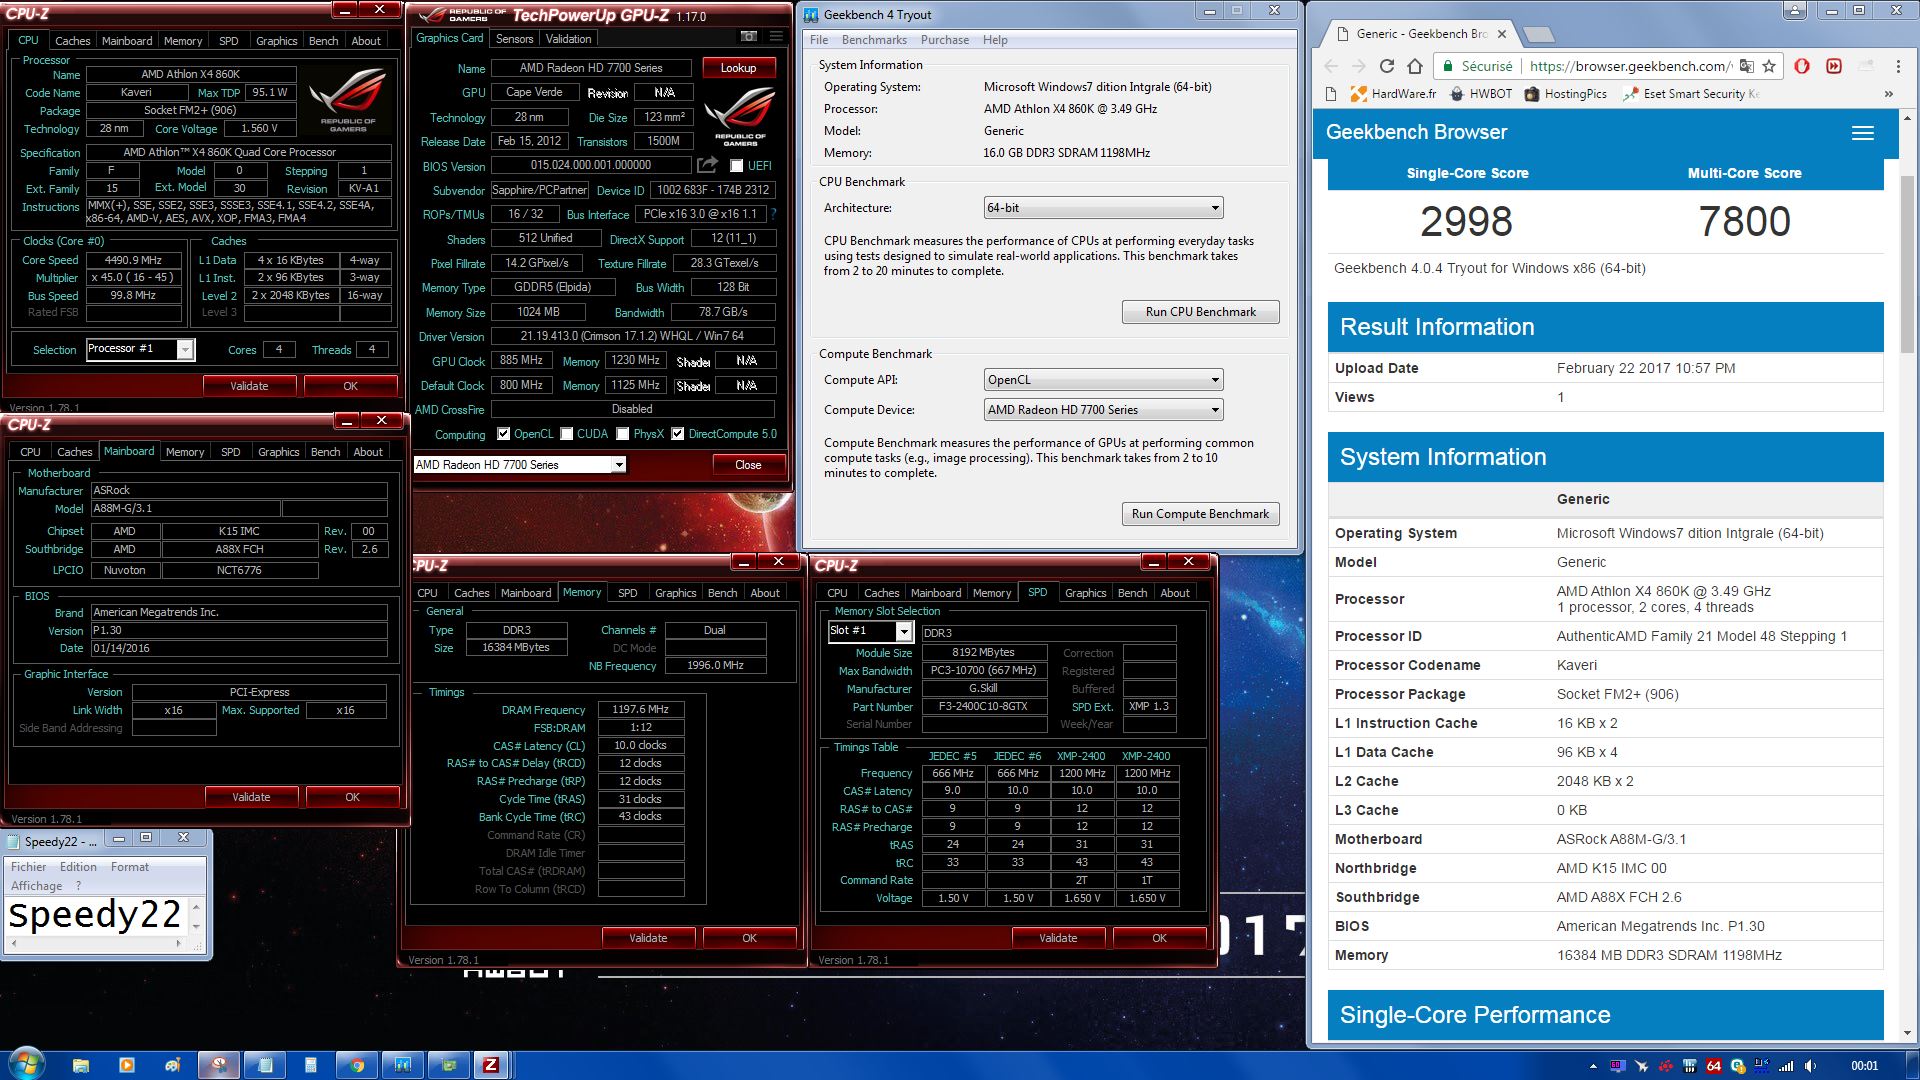Viewport: 1920px width, 1080px height.
Task: Open Chrome from taskbar
Action: [357, 1065]
